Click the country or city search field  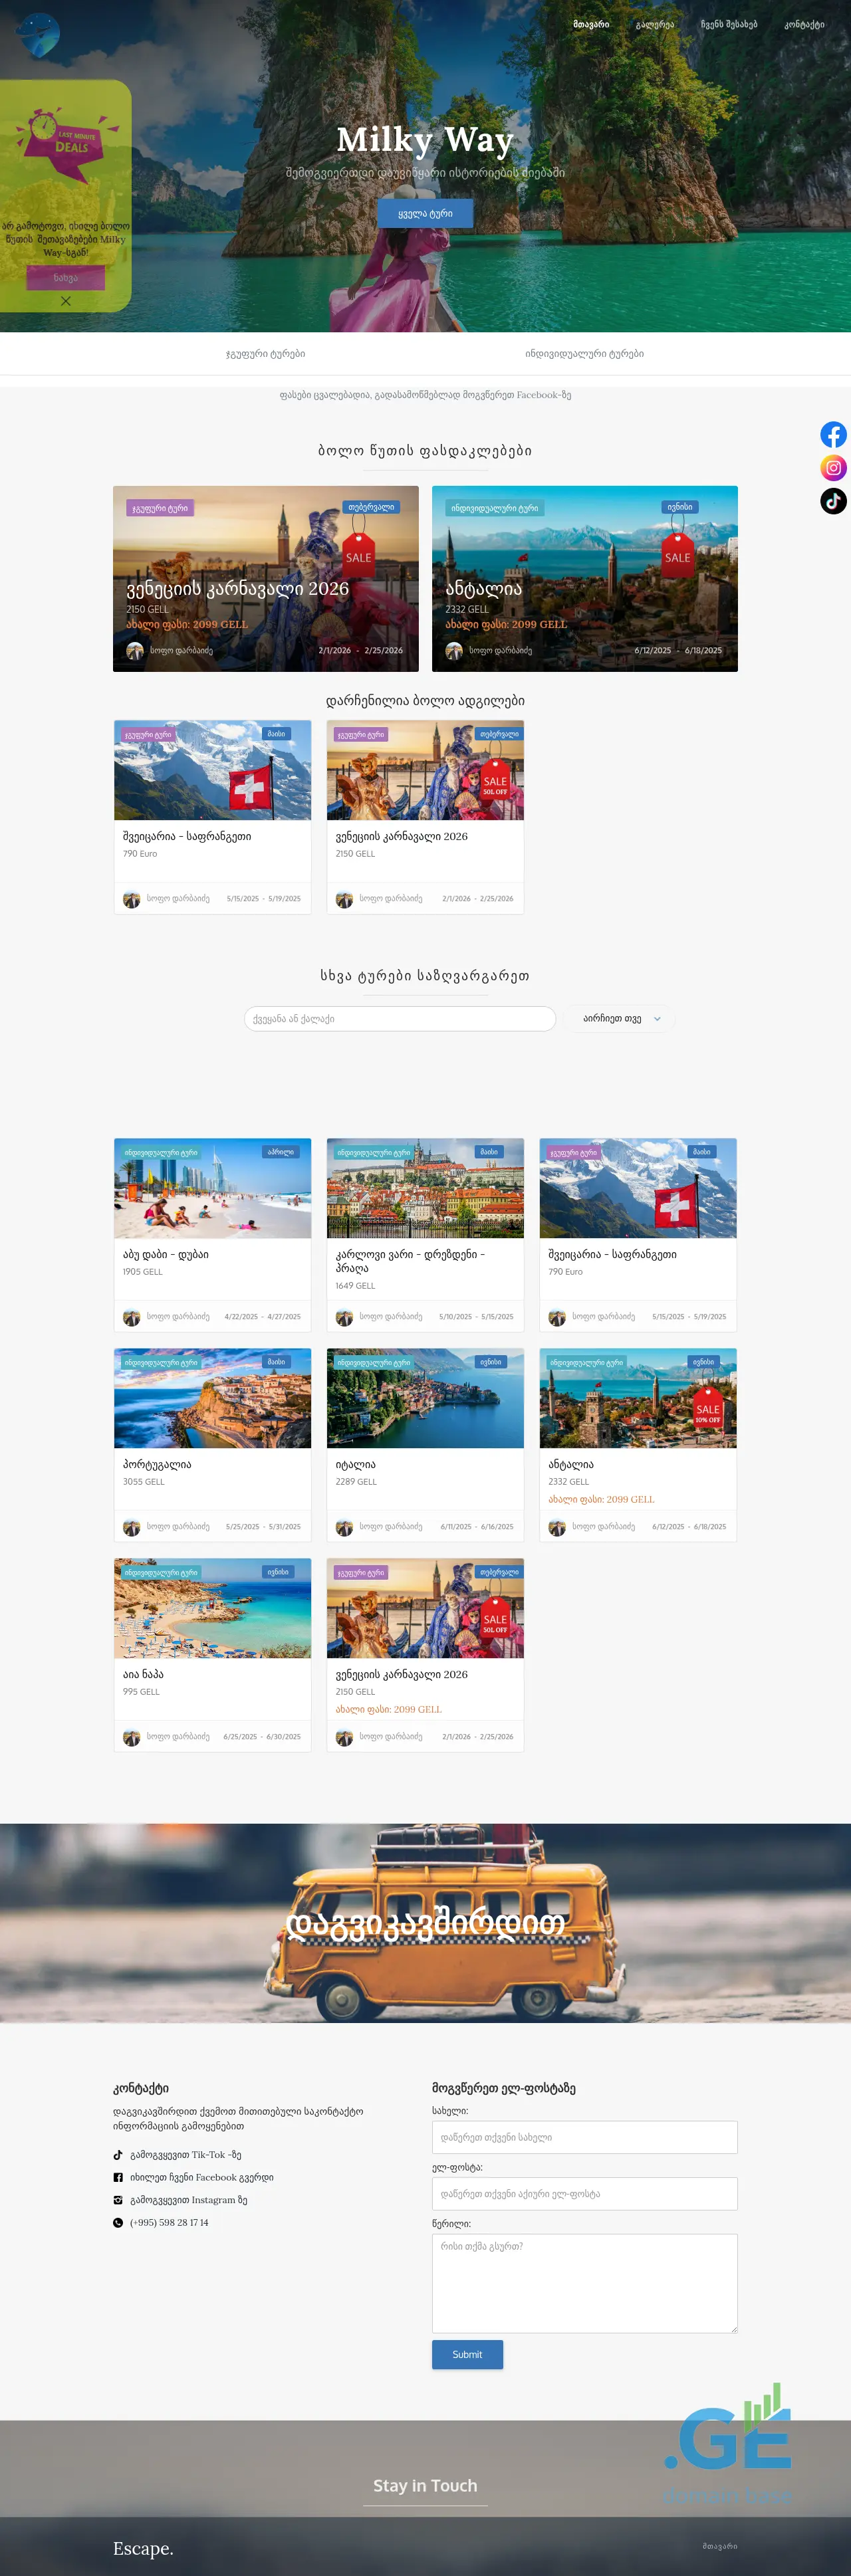[x=400, y=1018]
